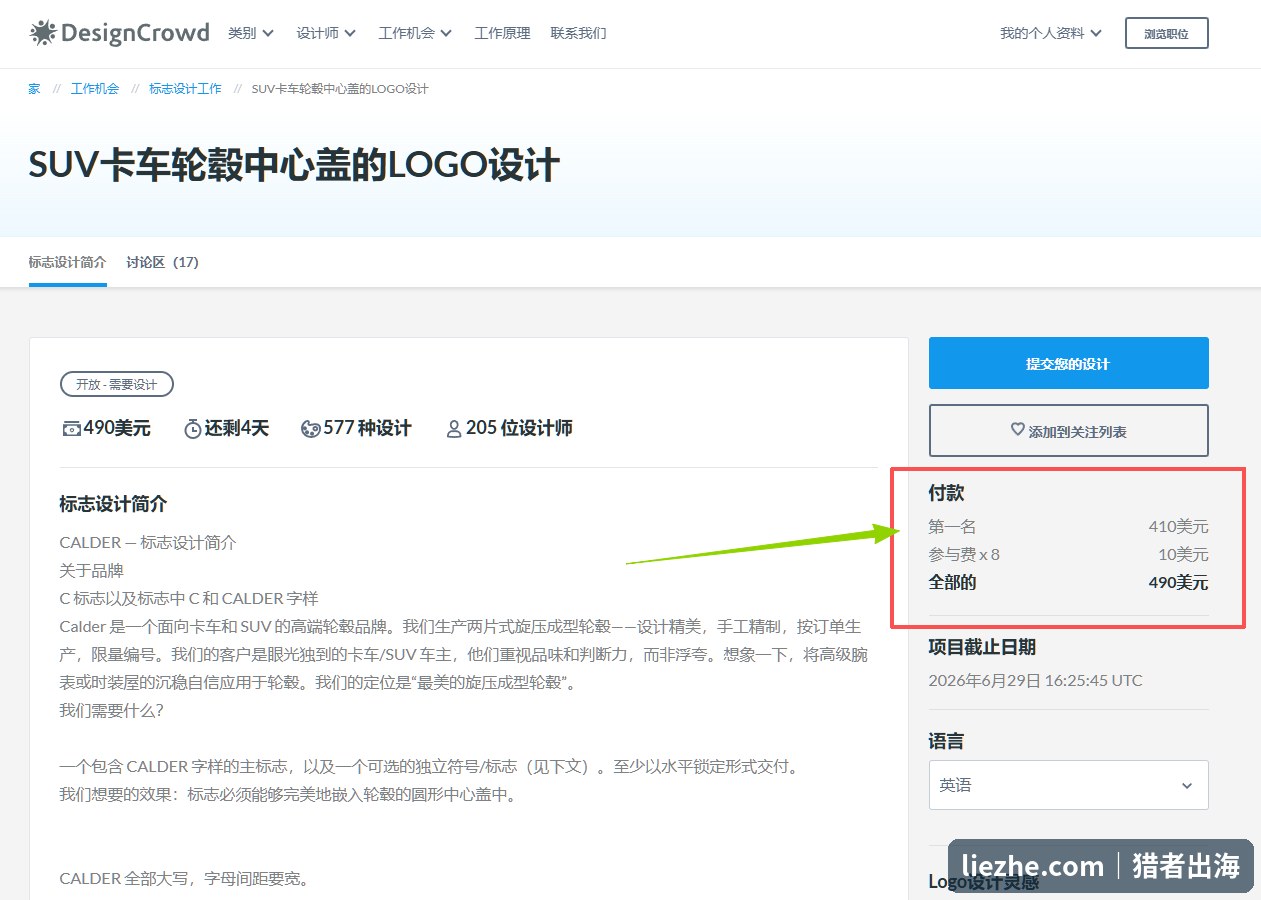This screenshot has height=900, width=1261.
Task: Click the 还剩4天 text
Action: click(x=237, y=429)
